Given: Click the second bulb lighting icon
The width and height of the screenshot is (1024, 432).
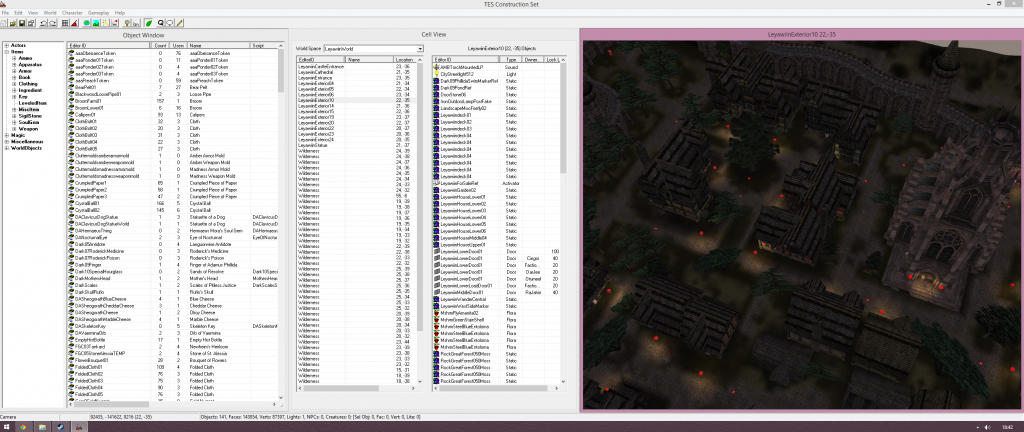Looking at the screenshot, I should (x=136, y=23).
